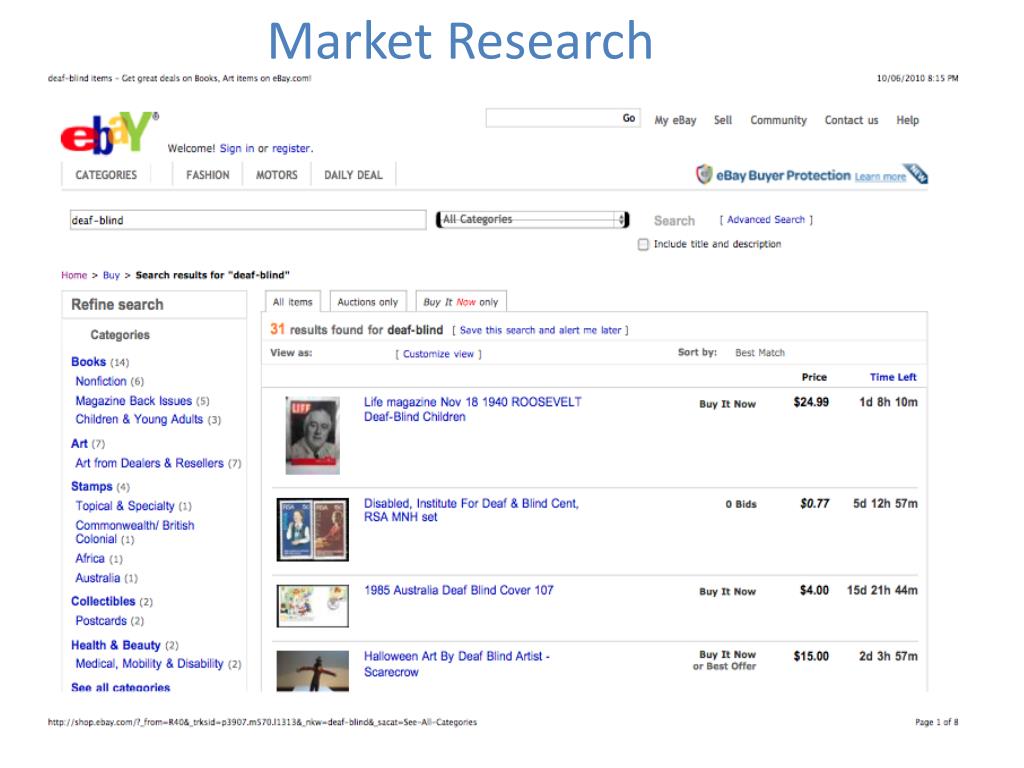Filter by Nonfiction subcategory

coord(101,381)
